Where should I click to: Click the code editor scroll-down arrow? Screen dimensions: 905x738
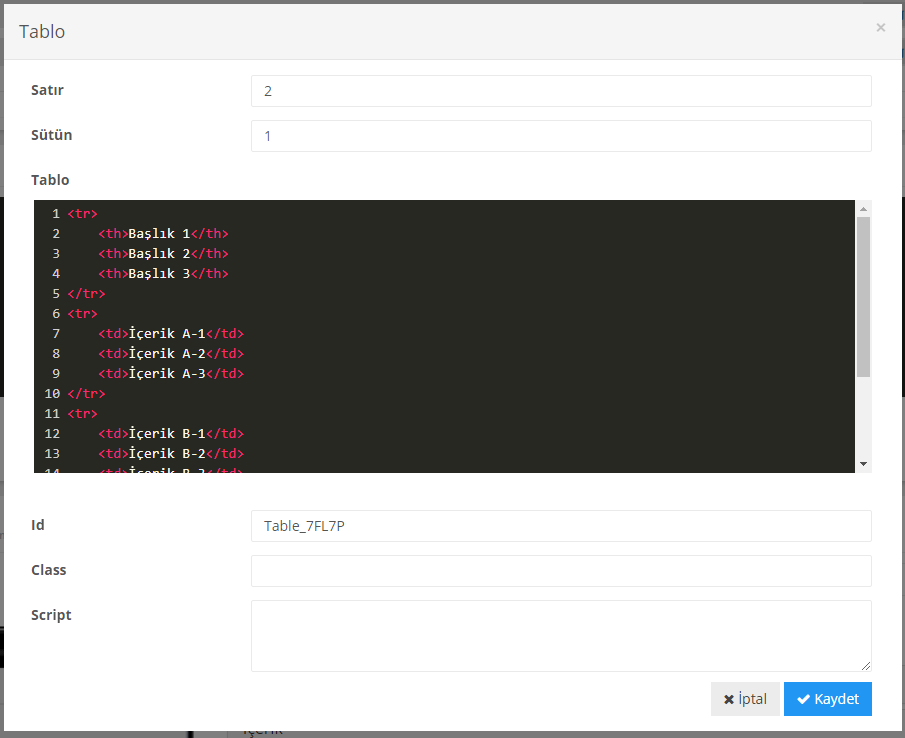(864, 464)
